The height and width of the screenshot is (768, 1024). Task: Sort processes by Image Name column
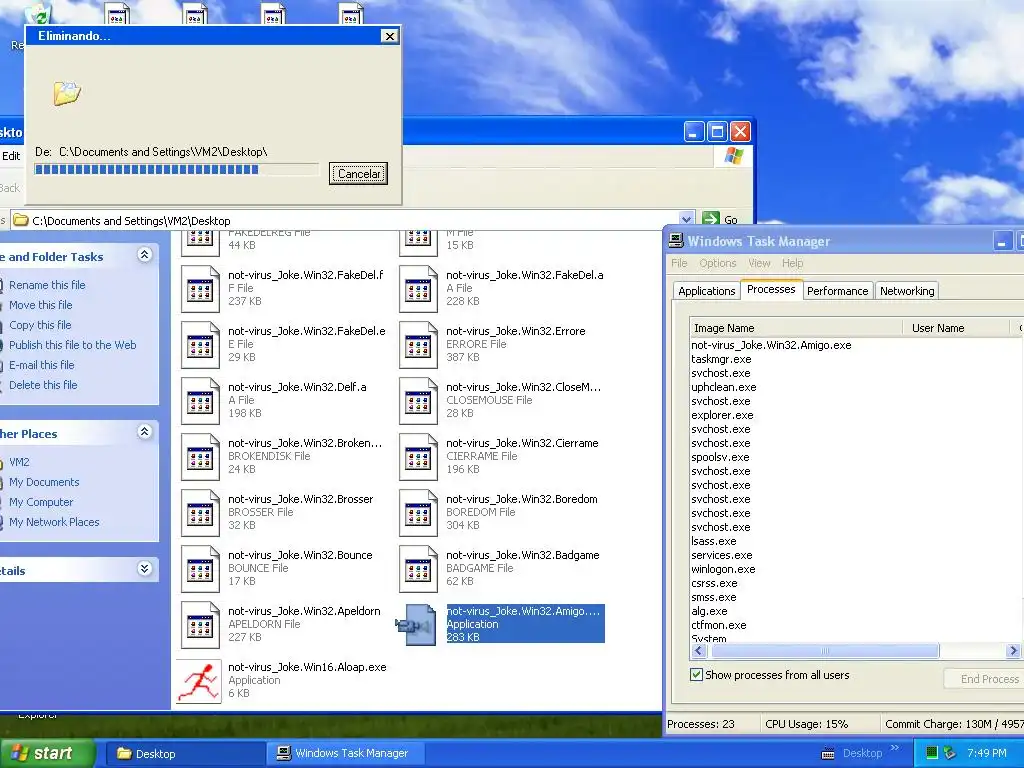[796, 328]
